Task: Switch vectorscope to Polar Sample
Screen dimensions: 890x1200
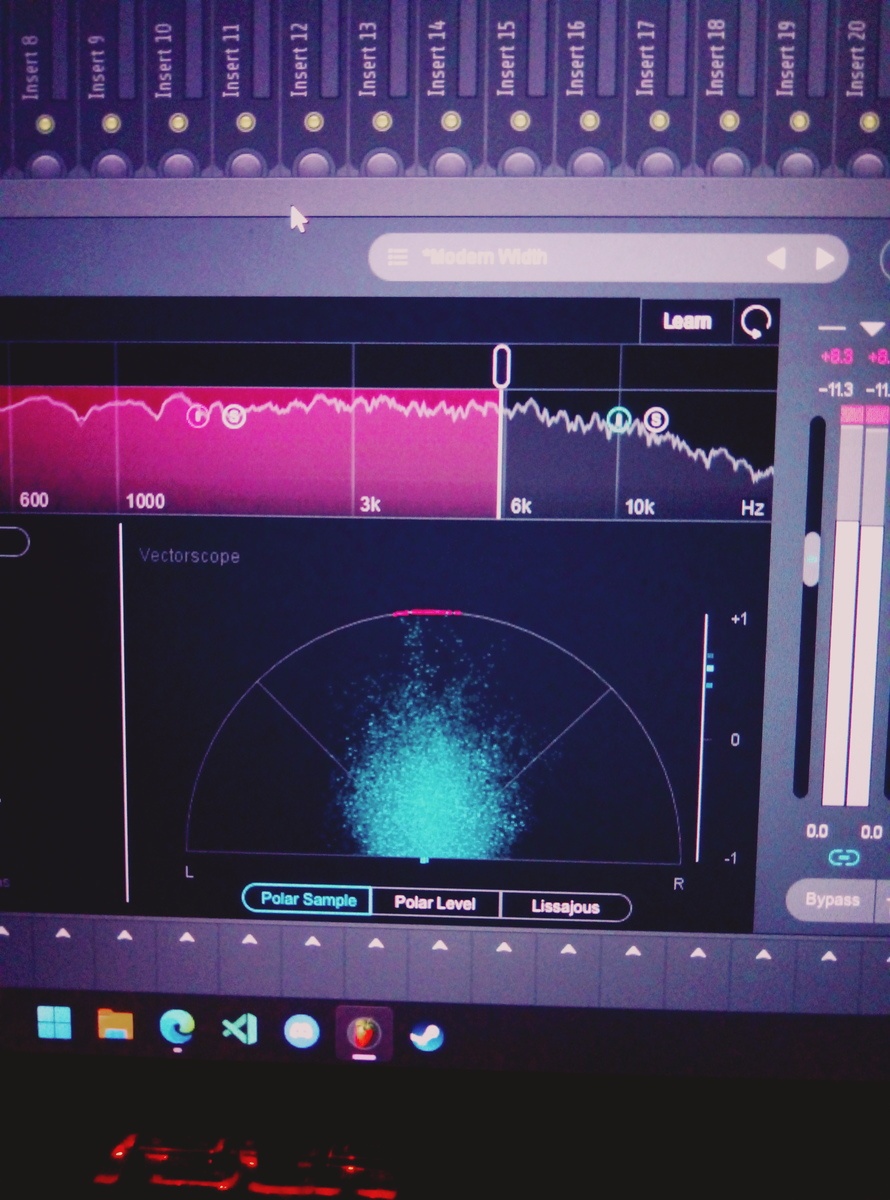Action: click(307, 899)
